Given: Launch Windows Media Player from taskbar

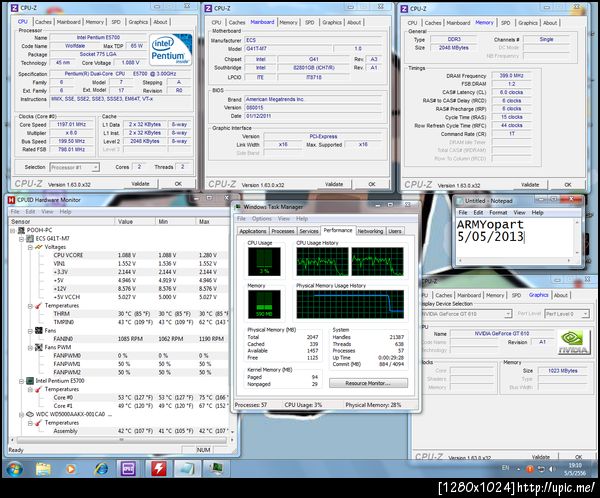Looking at the screenshot, I should click(x=70, y=469).
